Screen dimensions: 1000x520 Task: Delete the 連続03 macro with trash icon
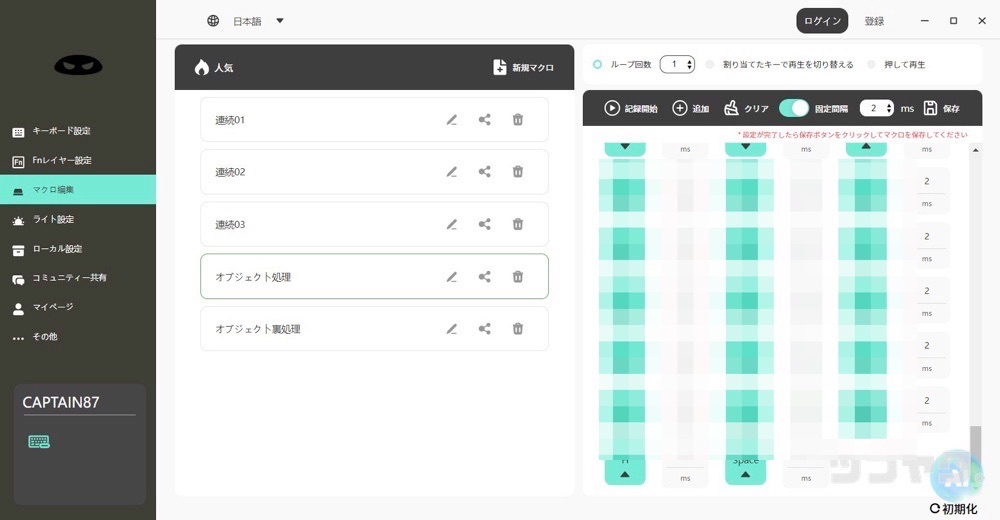[x=518, y=225]
